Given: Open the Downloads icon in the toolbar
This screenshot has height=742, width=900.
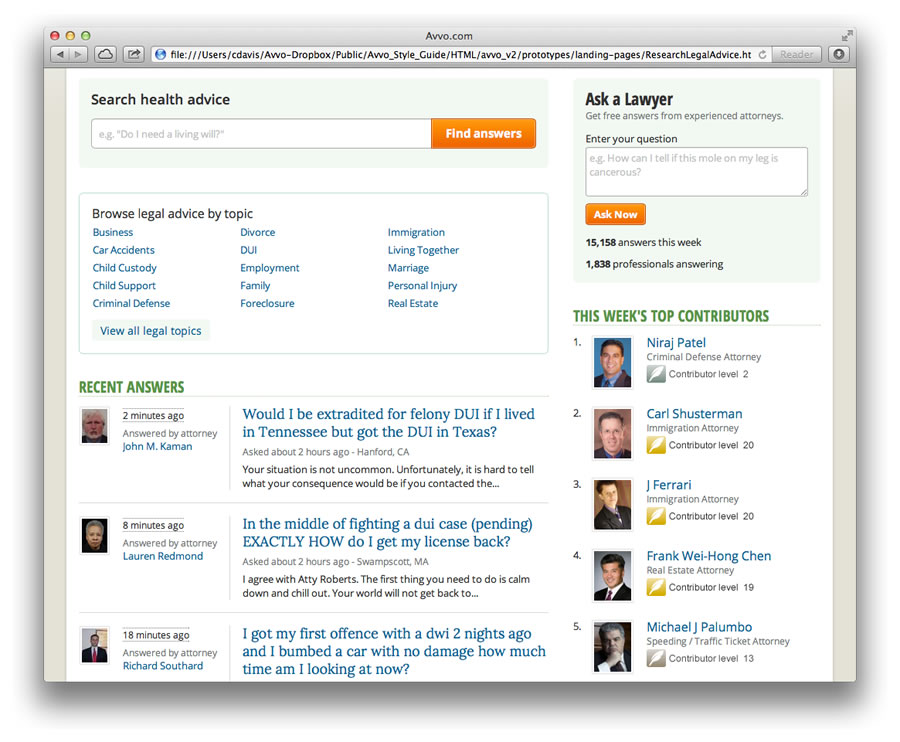Looking at the screenshot, I should pyautogui.click(x=839, y=55).
